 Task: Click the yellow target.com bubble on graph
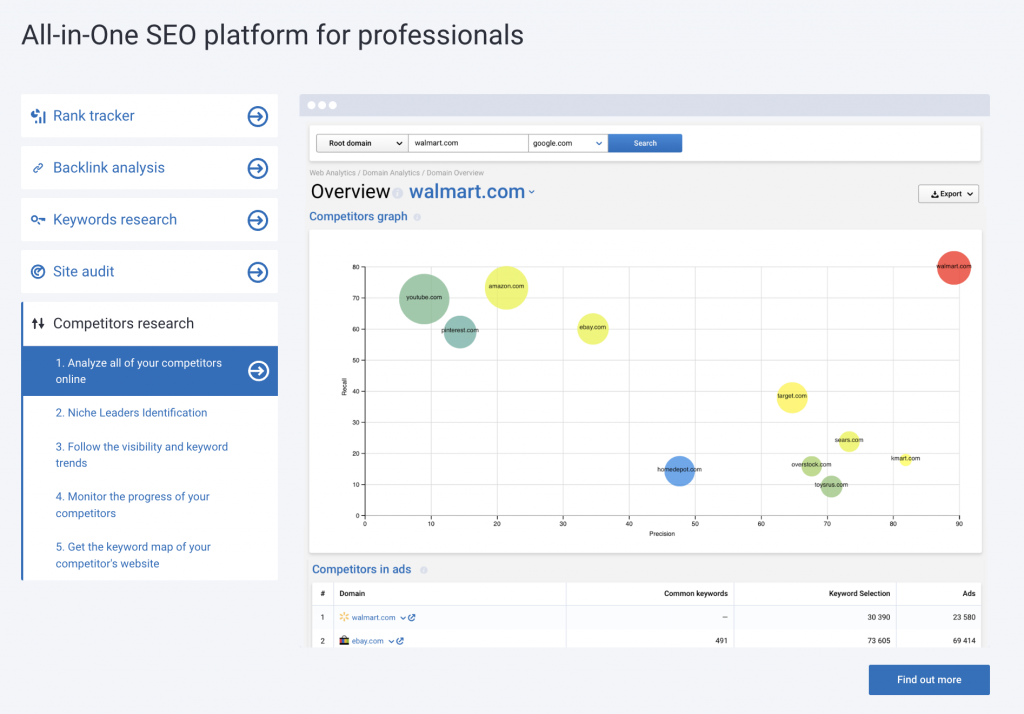click(792, 397)
